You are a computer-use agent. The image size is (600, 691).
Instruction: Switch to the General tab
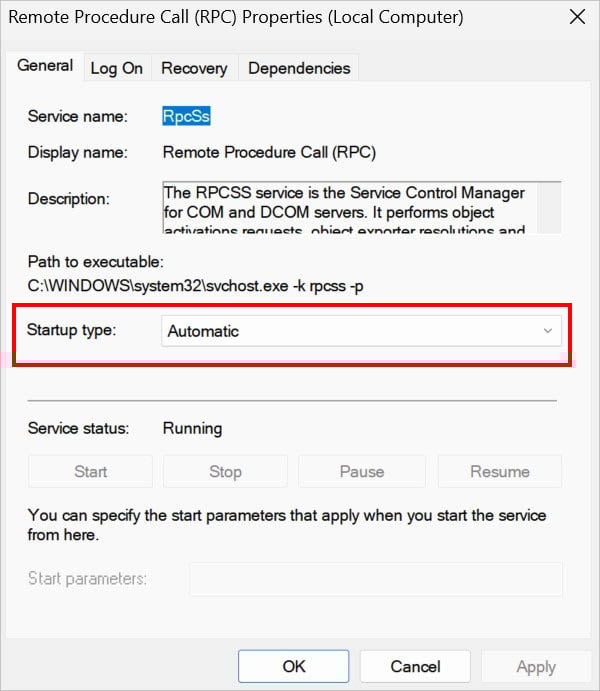45,66
